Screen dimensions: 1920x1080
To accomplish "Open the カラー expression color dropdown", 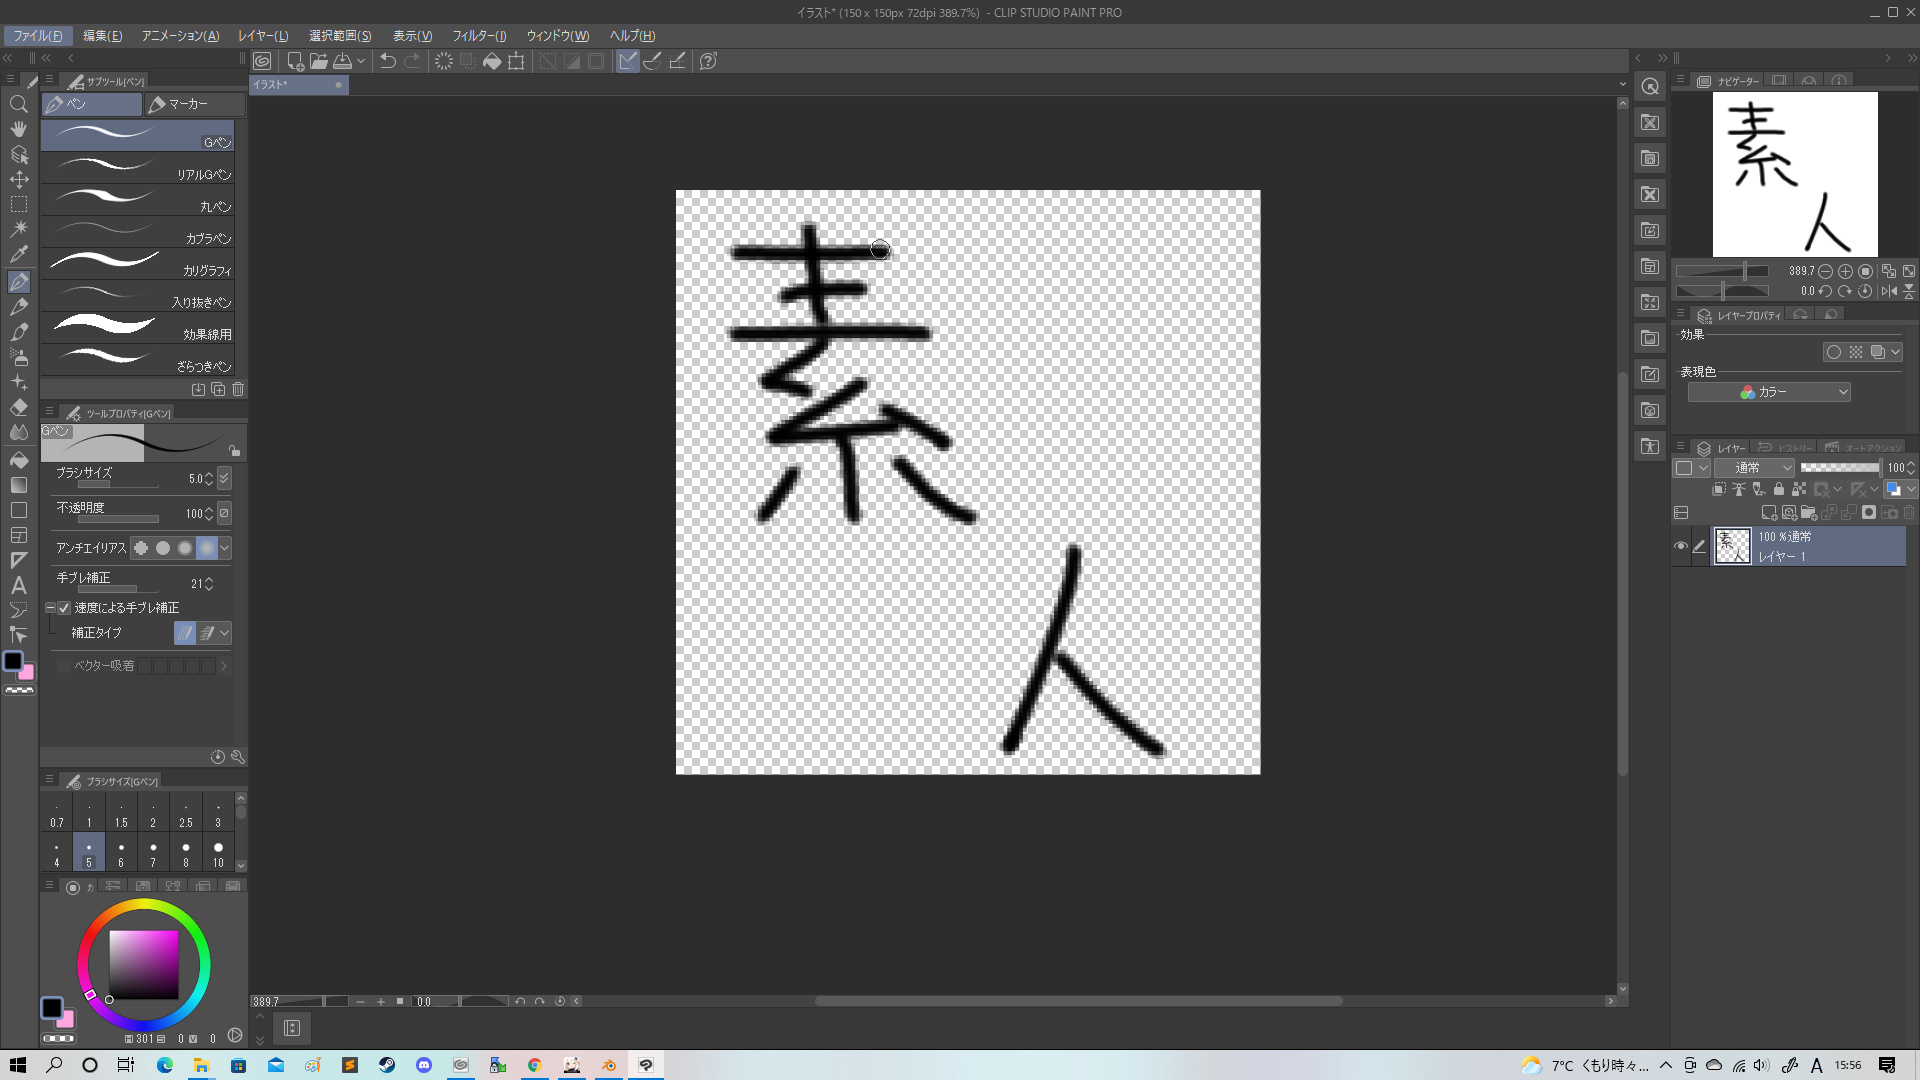I will [1768, 392].
